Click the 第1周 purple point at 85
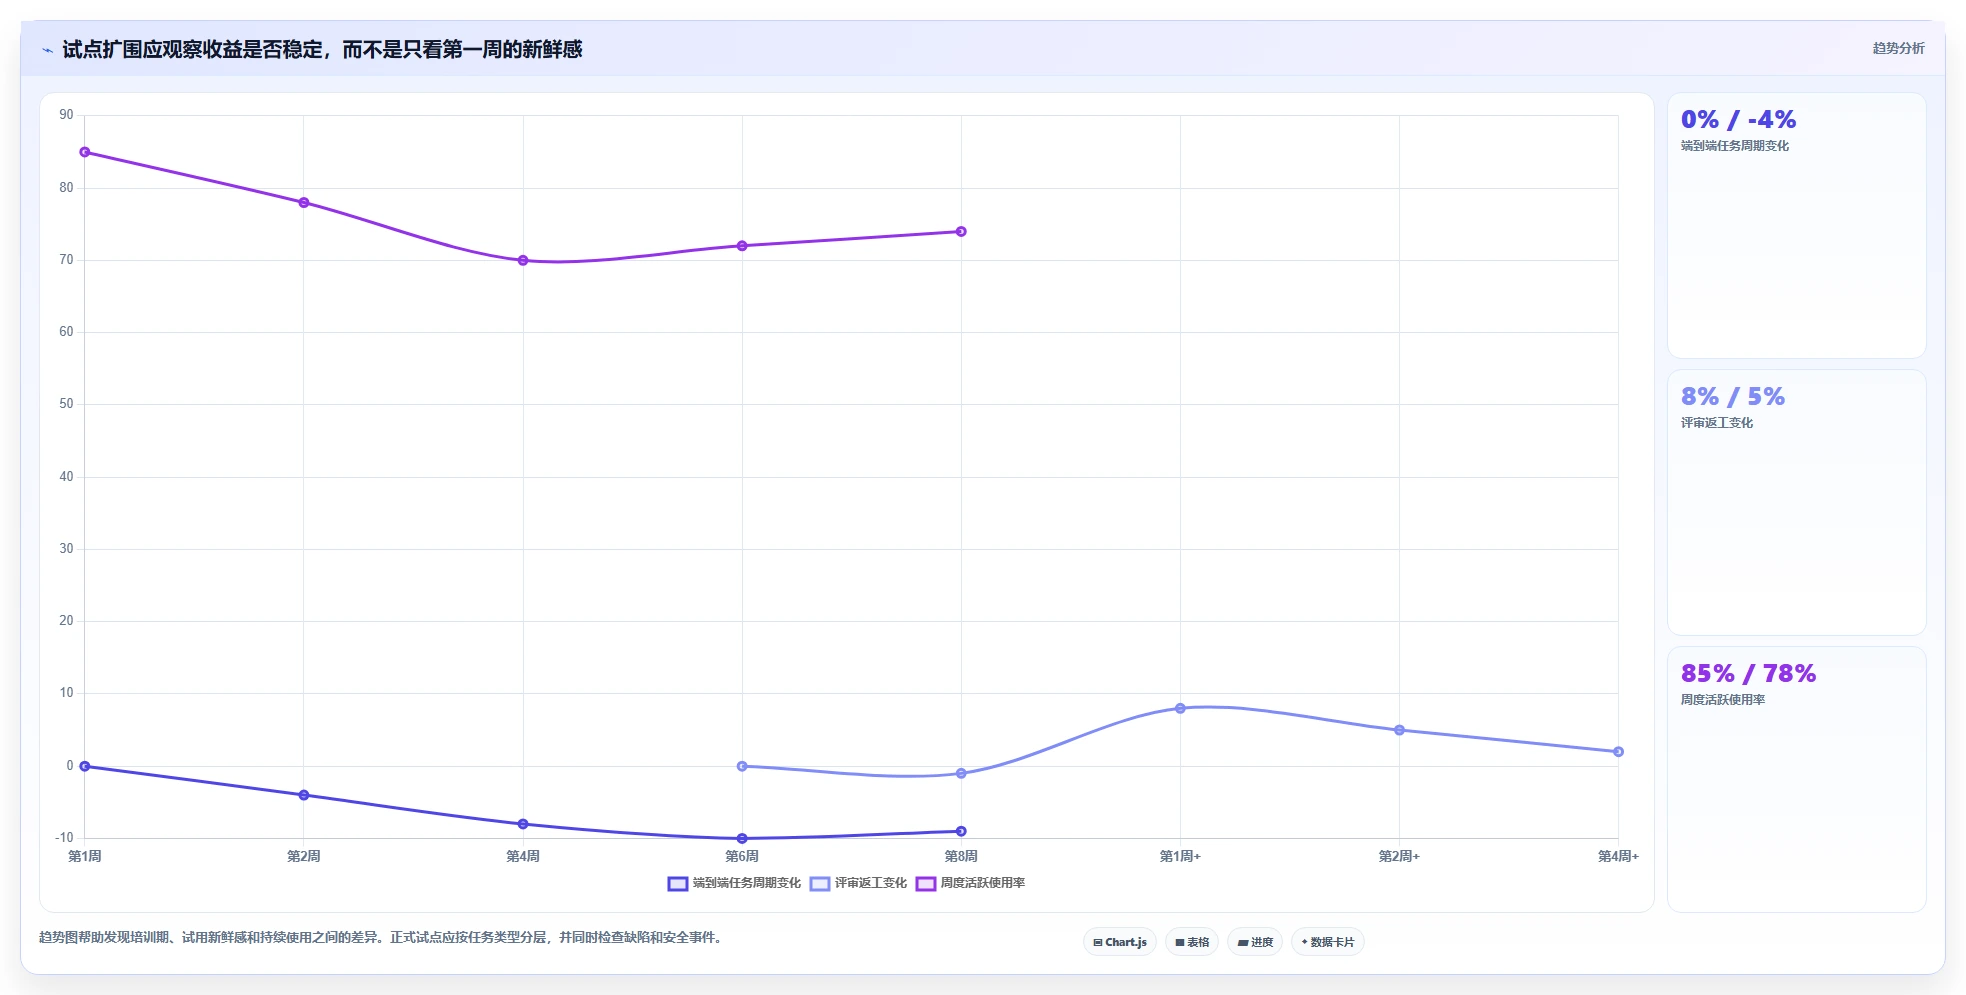This screenshot has height=995, width=1966. click(85, 152)
